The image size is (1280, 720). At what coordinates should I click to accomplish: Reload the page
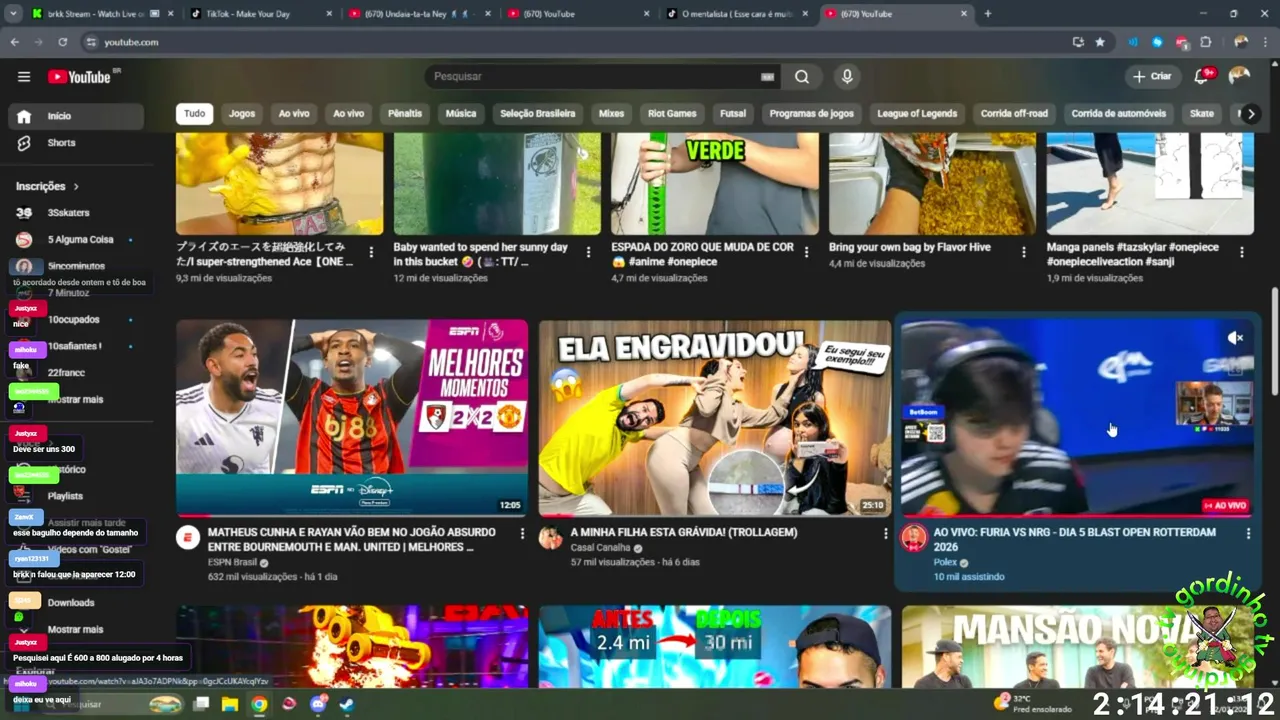pos(62,42)
